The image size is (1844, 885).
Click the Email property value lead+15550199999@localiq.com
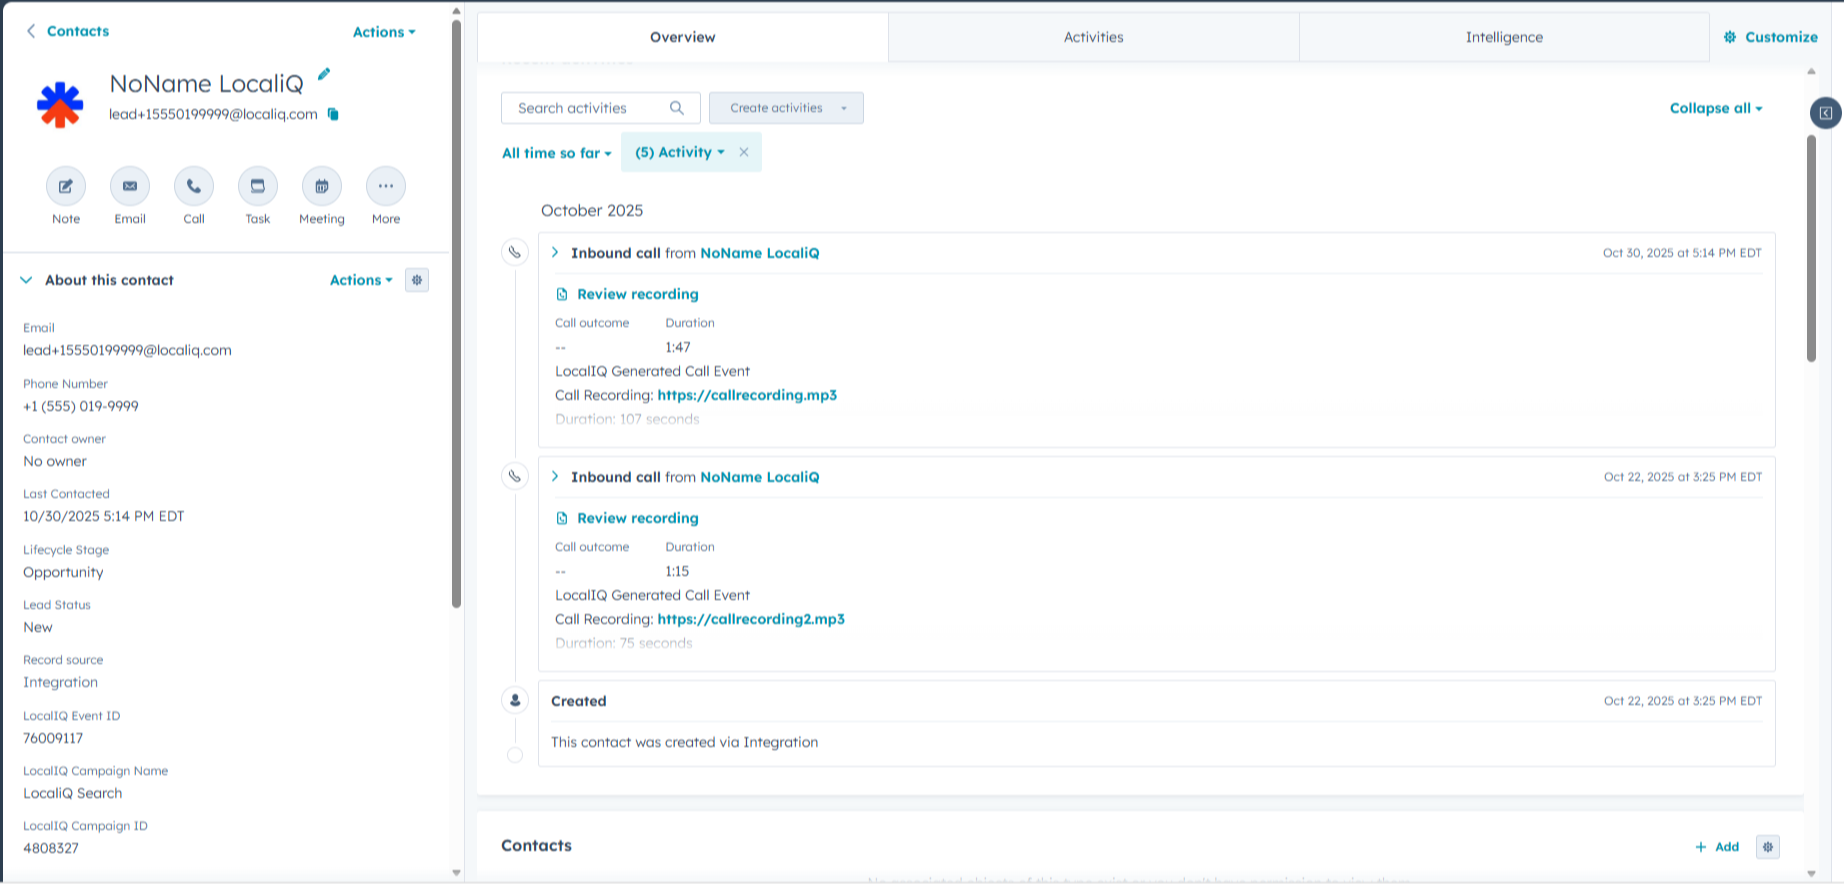[x=127, y=350]
